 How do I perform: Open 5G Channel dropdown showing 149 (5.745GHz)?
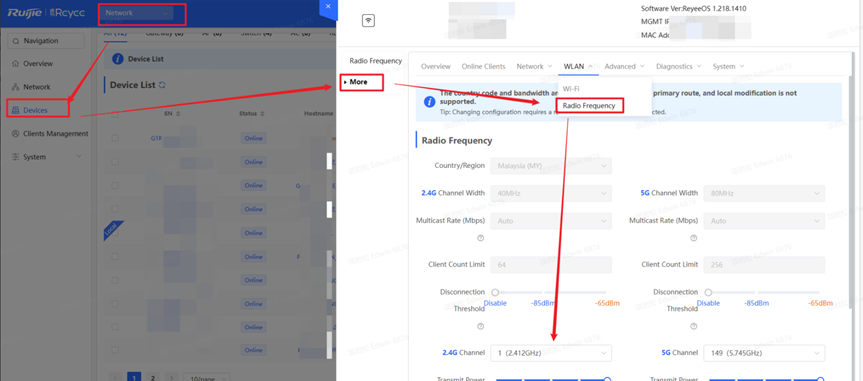(x=764, y=352)
